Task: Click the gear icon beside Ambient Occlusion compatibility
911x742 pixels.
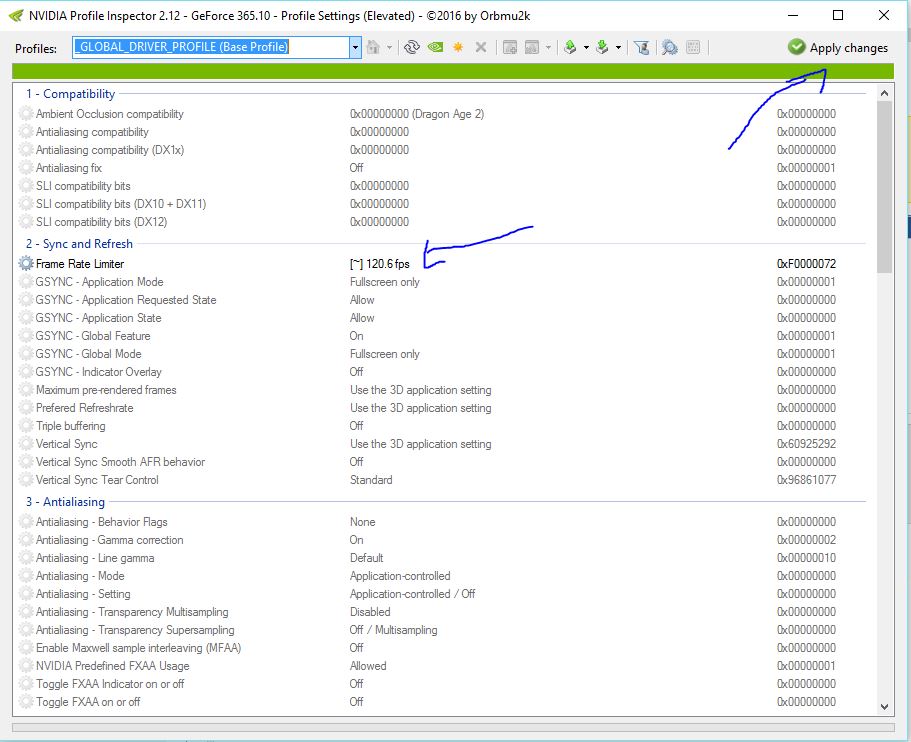Action: tap(26, 113)
